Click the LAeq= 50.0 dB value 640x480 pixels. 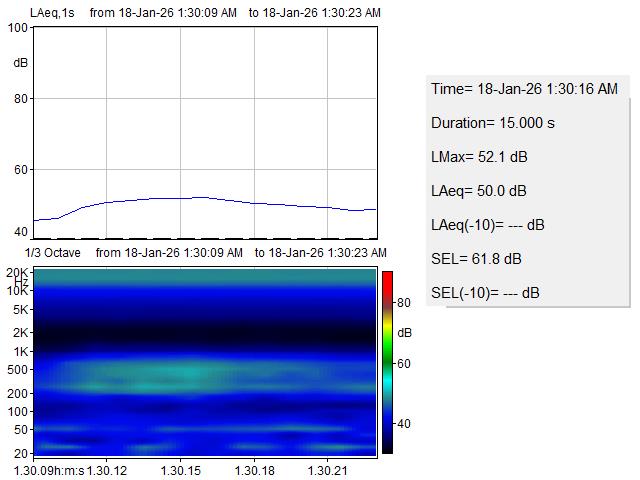point(479,191)
